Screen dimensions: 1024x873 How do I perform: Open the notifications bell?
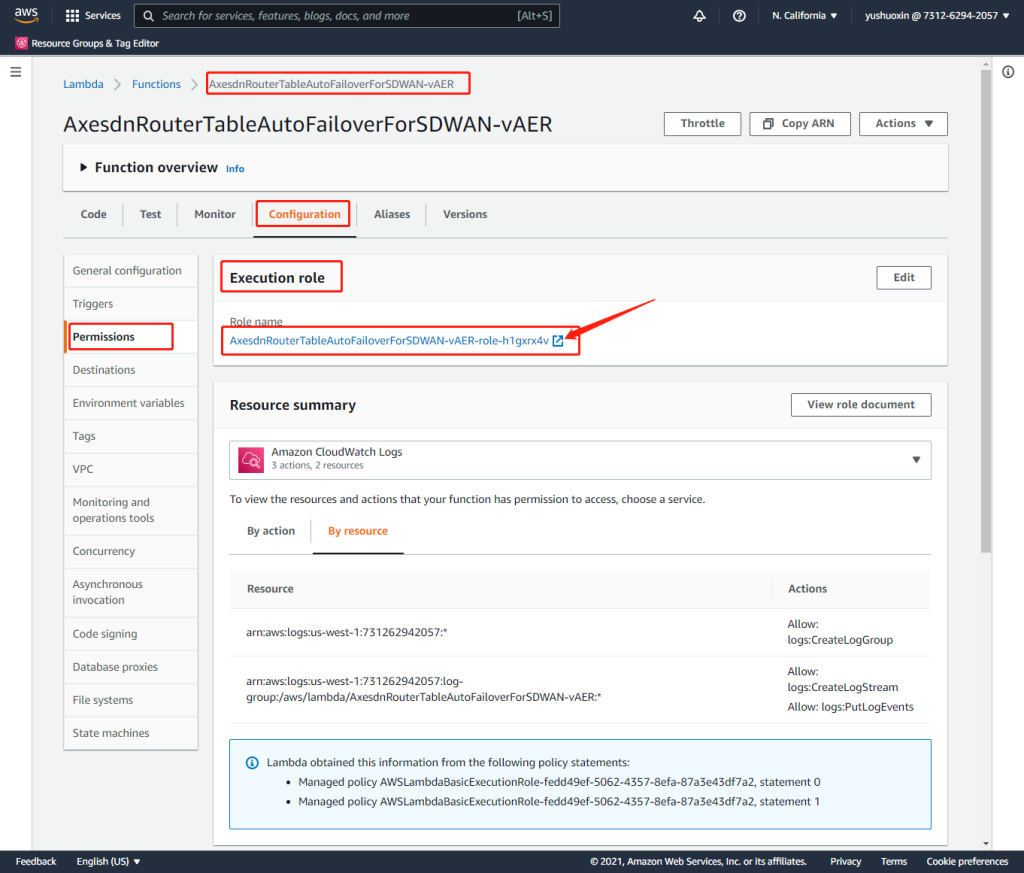pos(699,16)
